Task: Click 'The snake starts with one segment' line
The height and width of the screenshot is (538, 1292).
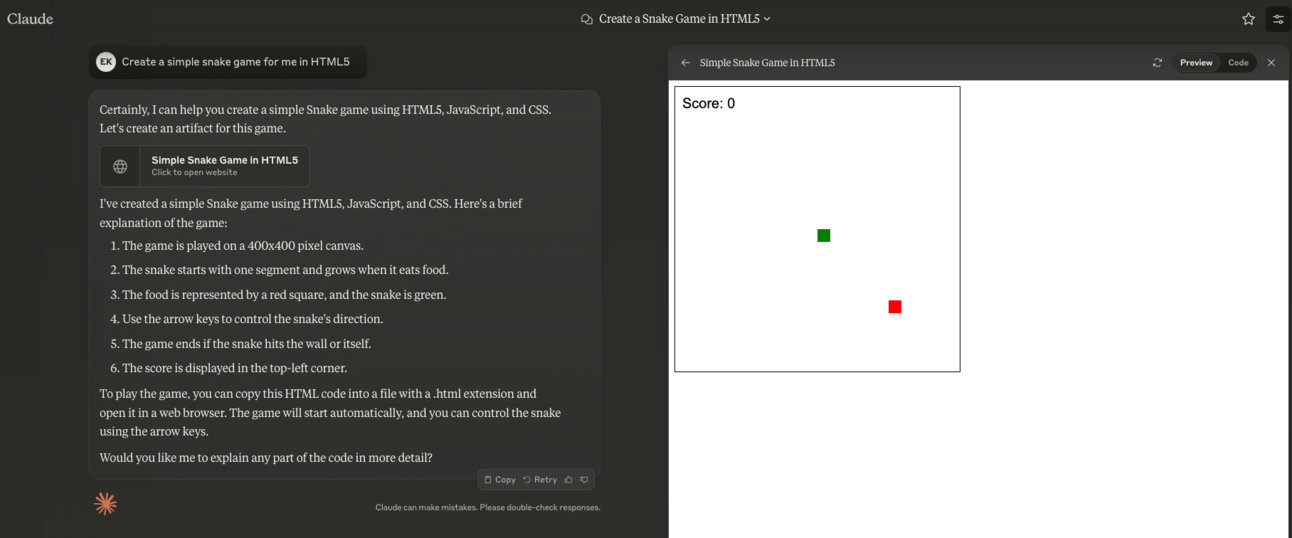Action: (x=285, y=270)
